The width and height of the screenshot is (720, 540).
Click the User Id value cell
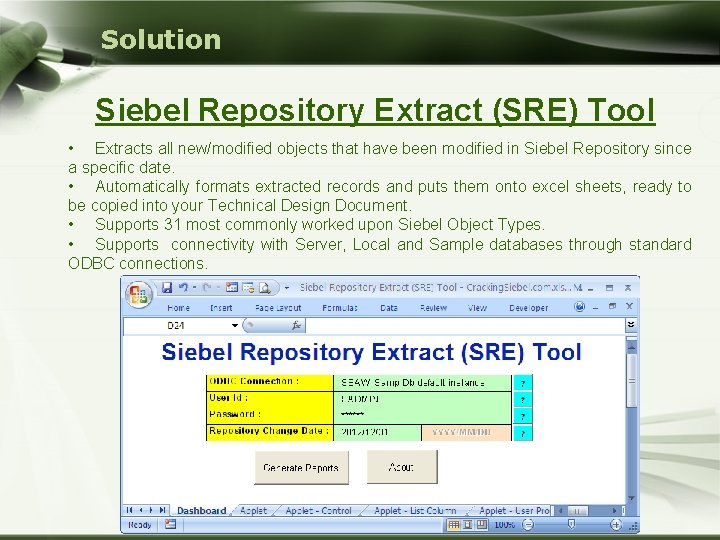point(422,399)
